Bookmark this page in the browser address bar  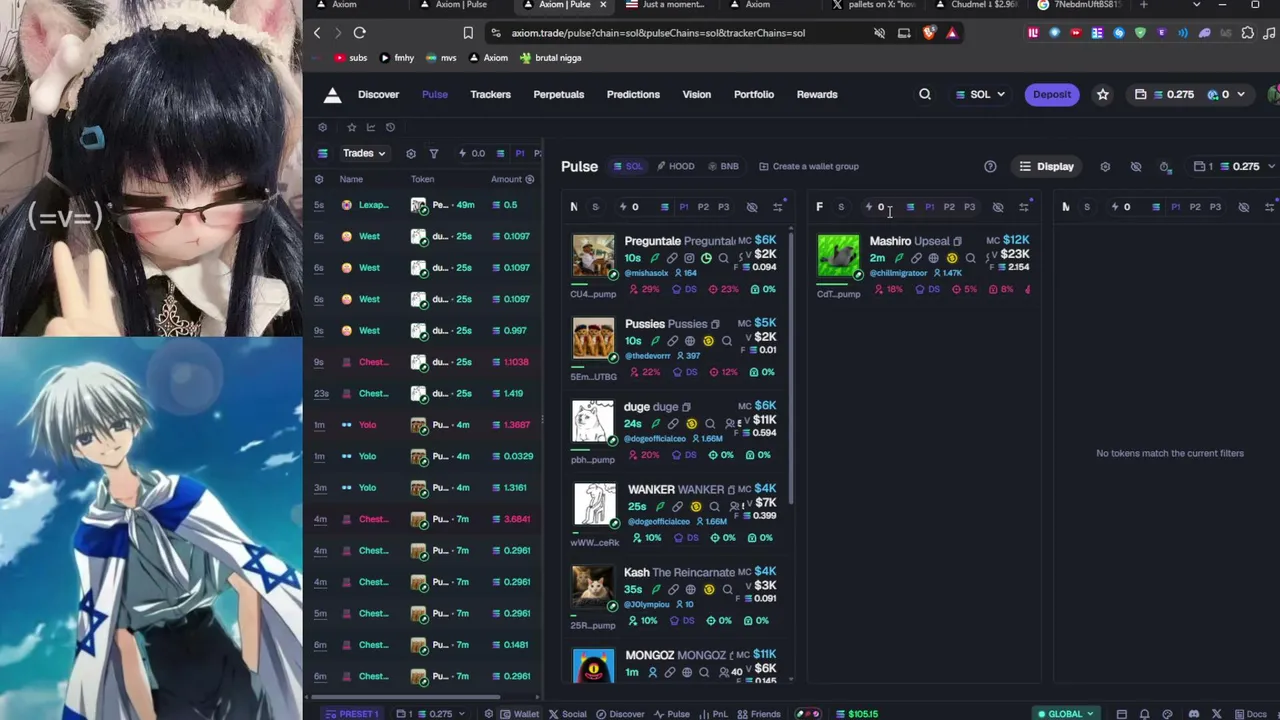point(468,33)
